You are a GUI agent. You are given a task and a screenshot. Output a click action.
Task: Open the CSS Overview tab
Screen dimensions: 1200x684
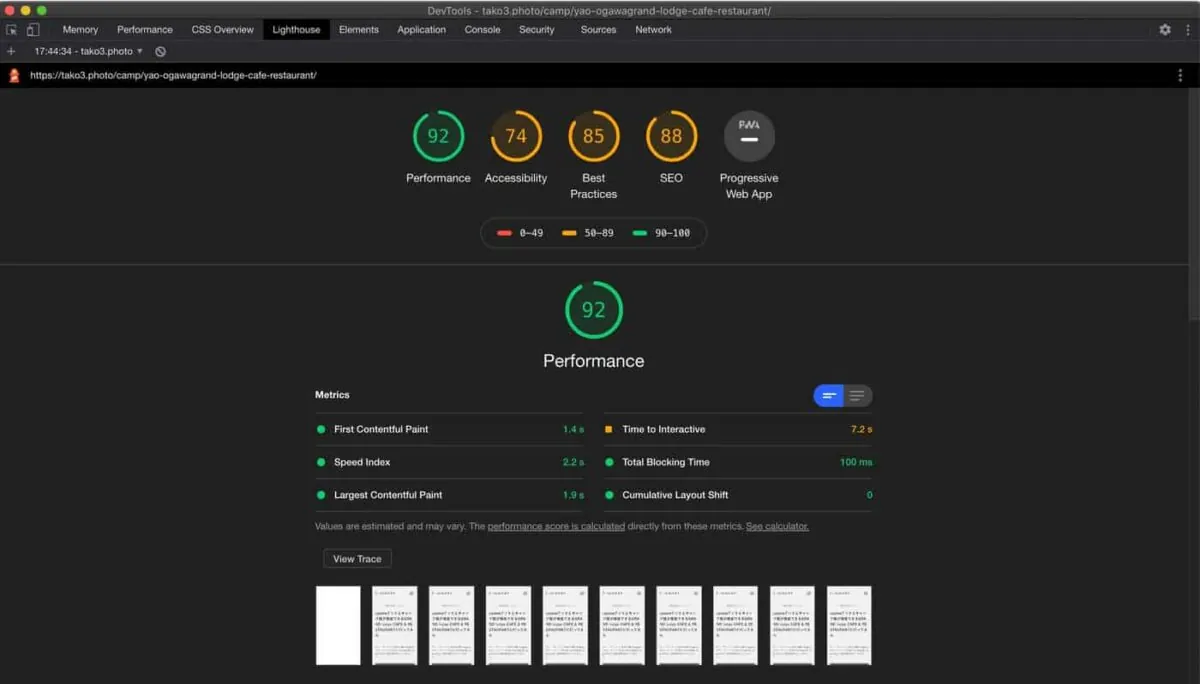pyautogui.click(x=222, y=30)
